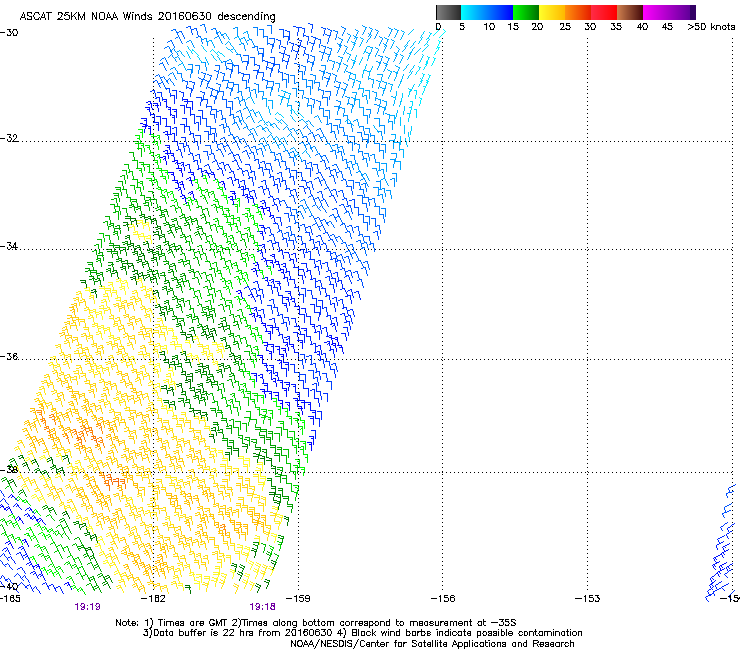The width and height of the screenshot is (740, 650).
Task: Click the latitude label -34
Action: pos(9,246)
